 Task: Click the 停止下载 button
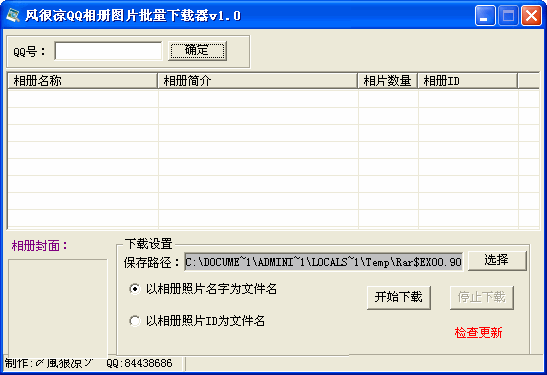click(x=481, y=298)
